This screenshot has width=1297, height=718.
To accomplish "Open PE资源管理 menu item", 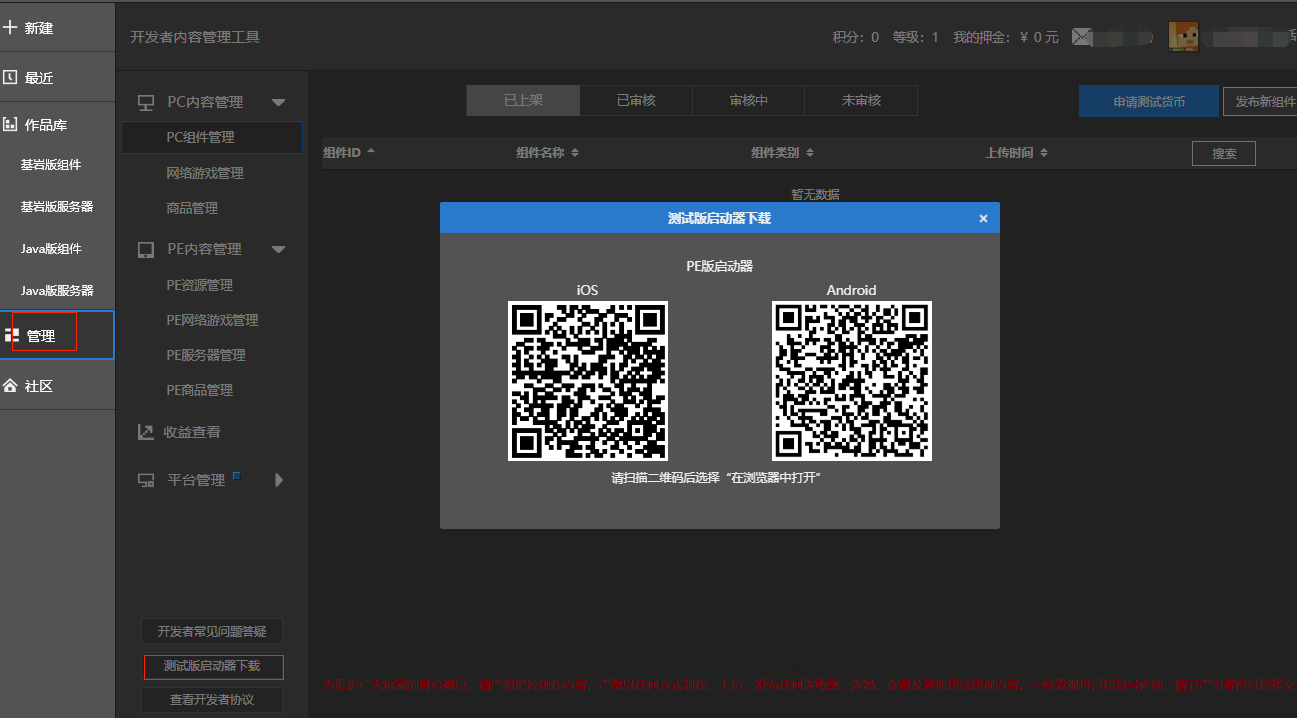I will coord(200,285).
